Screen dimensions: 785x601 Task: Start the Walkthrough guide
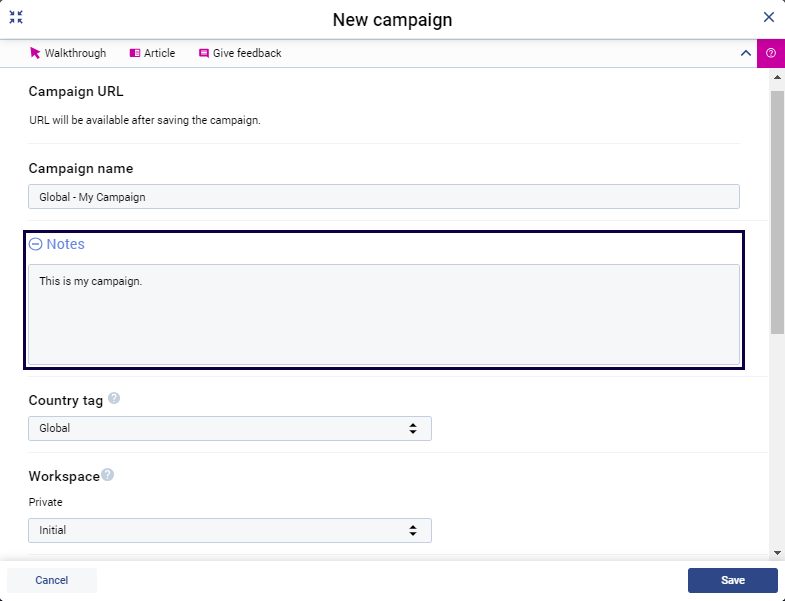[x=68, y=53]
